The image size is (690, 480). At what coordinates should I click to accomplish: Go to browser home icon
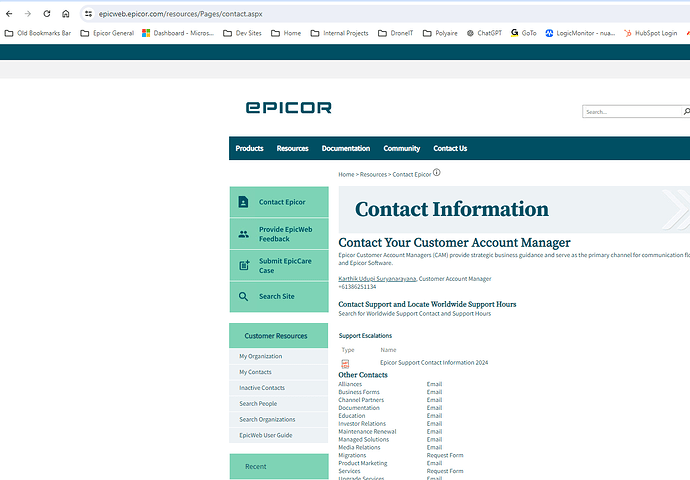pos(66,14)
